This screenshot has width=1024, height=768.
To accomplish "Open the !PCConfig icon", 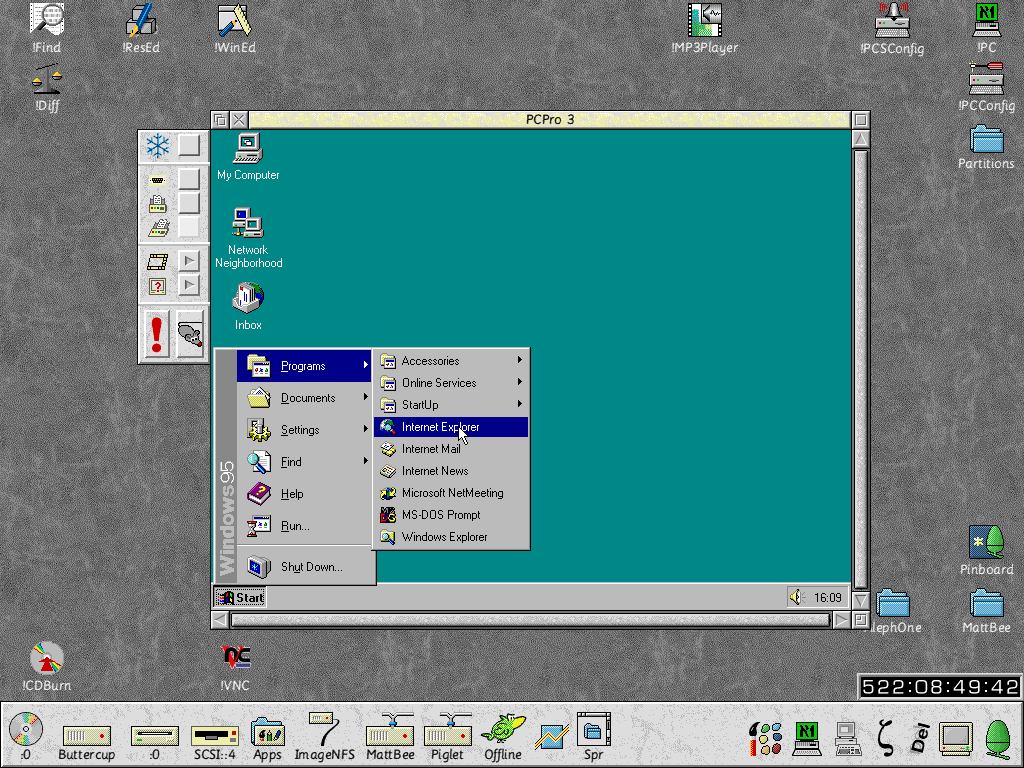I will coord(987,88).
